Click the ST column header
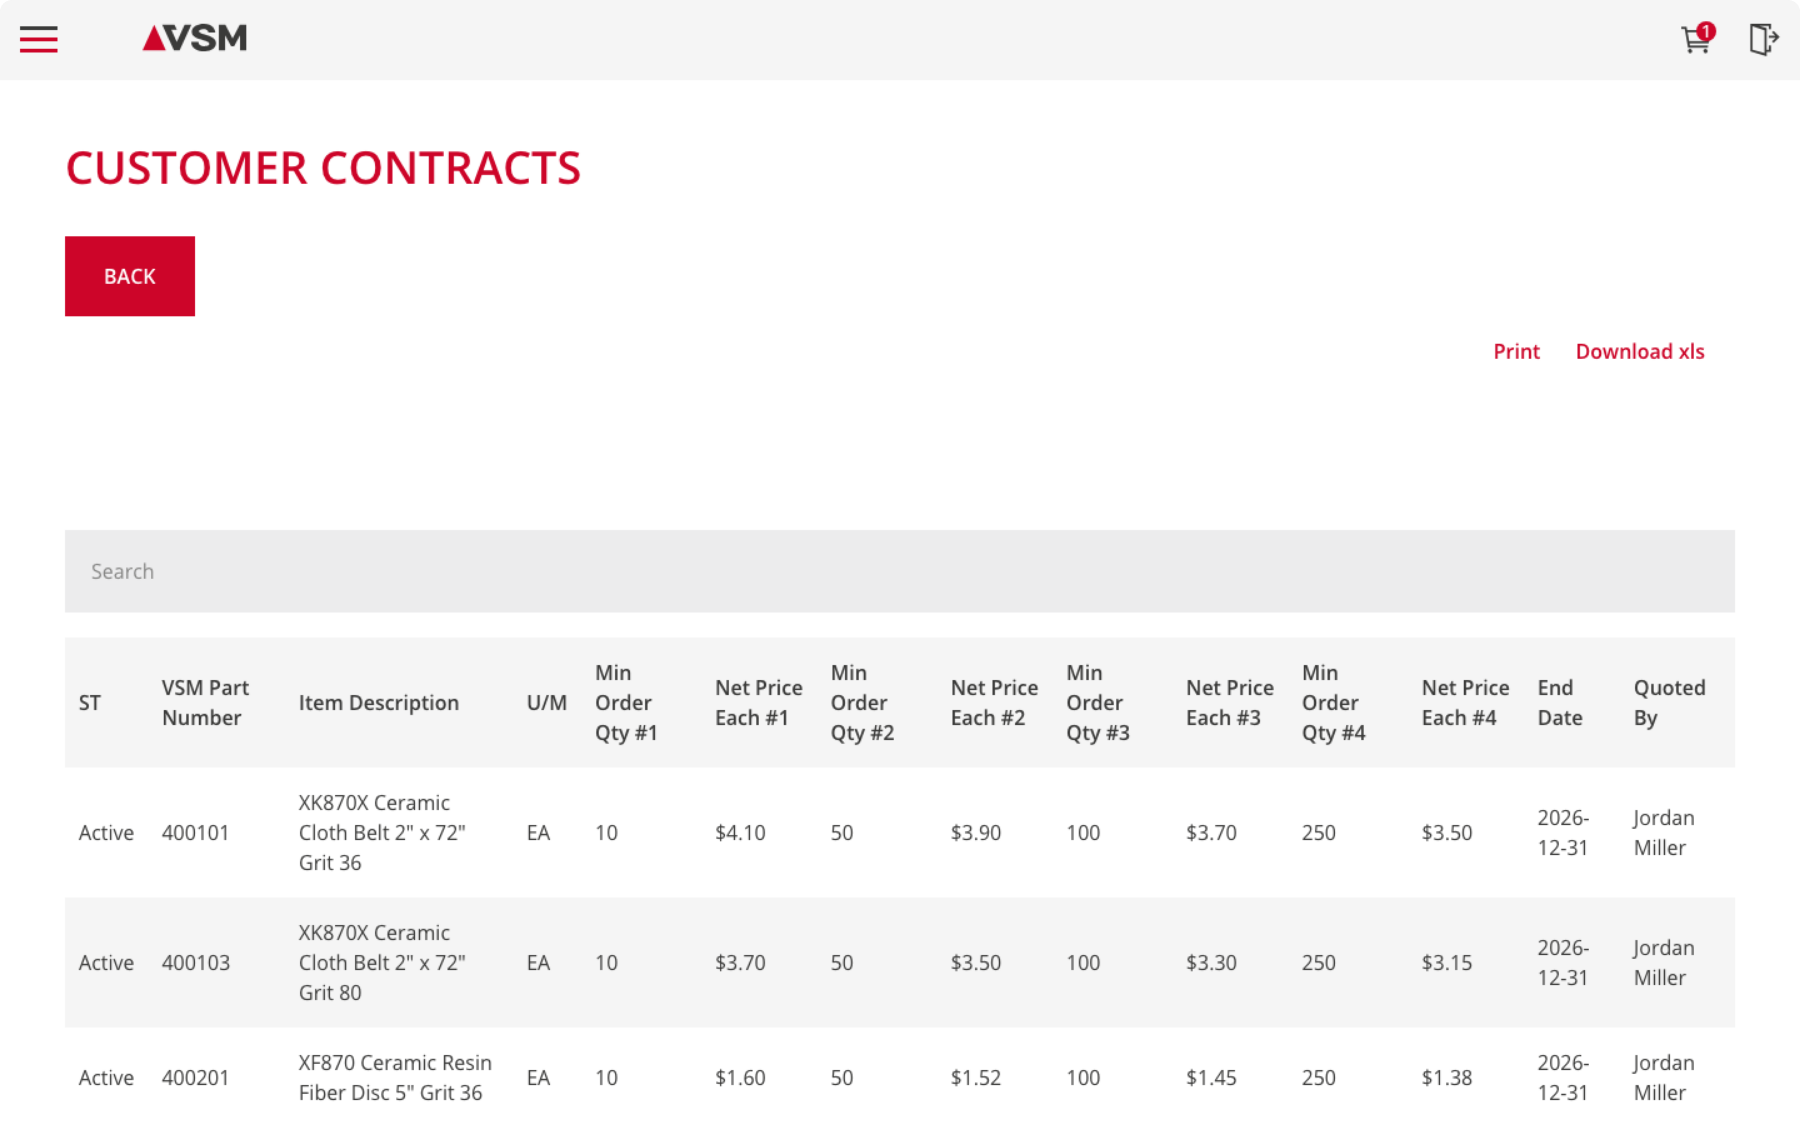 click(x=90, y=703)
